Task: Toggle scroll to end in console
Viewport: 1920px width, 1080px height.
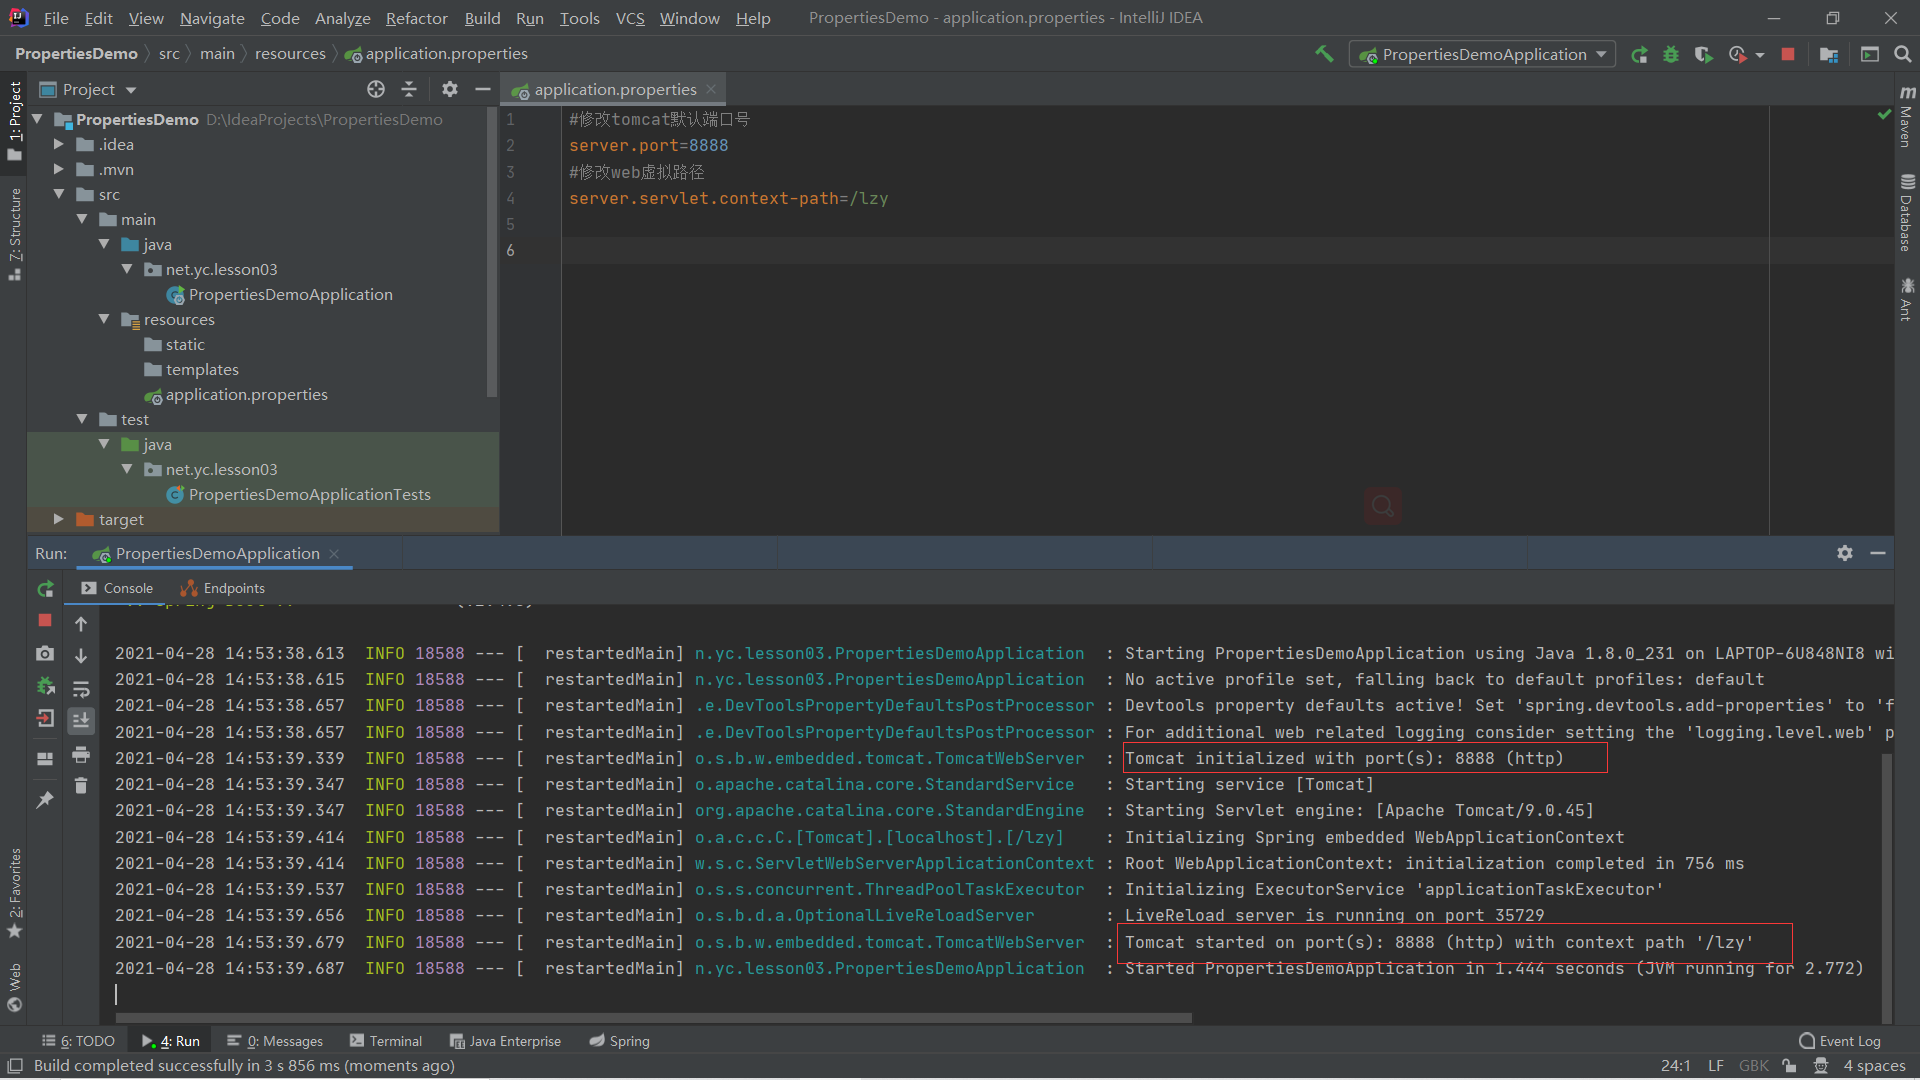Action: point(81,720)
